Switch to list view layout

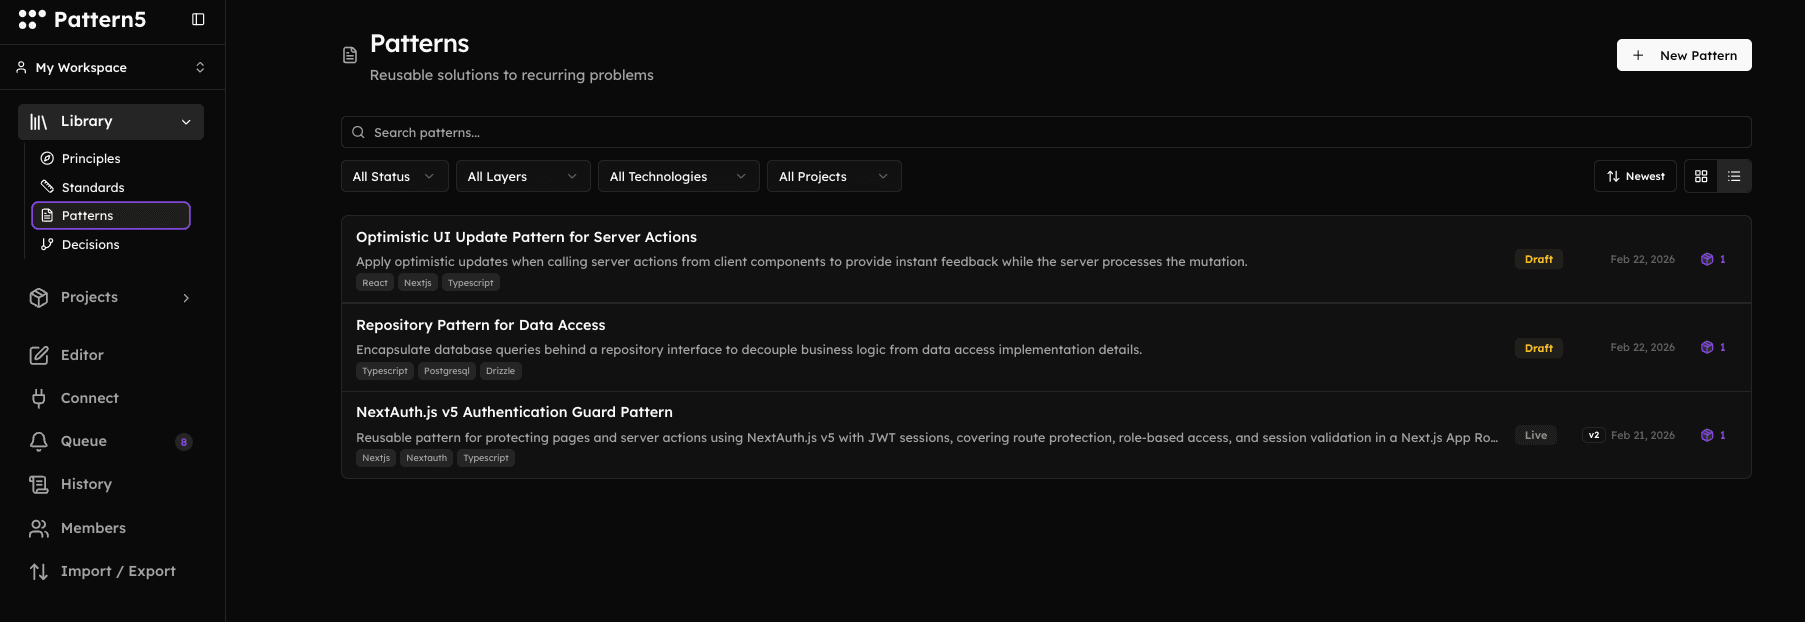[x=1734, y=176]
